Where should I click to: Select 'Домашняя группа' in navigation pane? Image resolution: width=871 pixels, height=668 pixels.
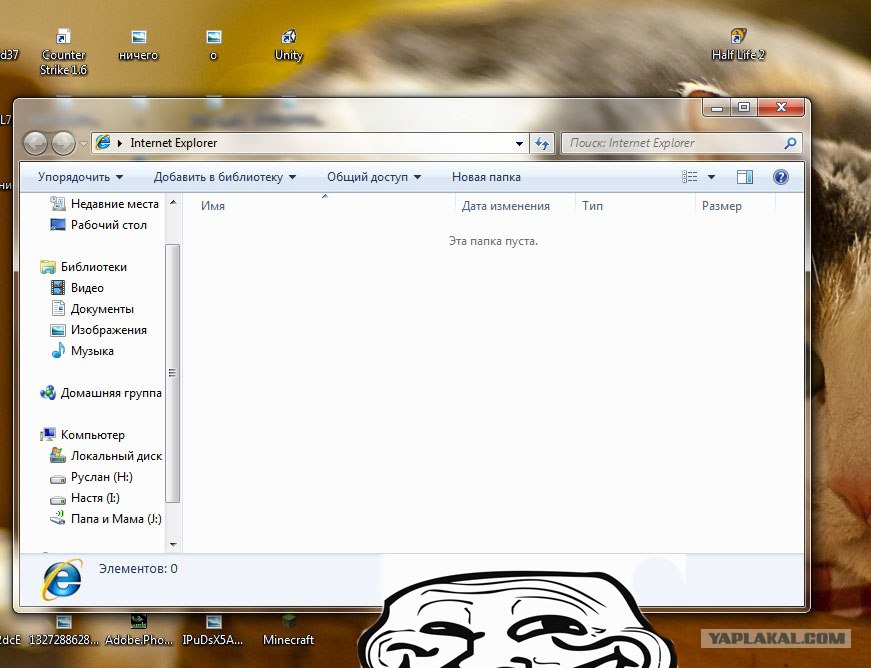click(101, 393)
